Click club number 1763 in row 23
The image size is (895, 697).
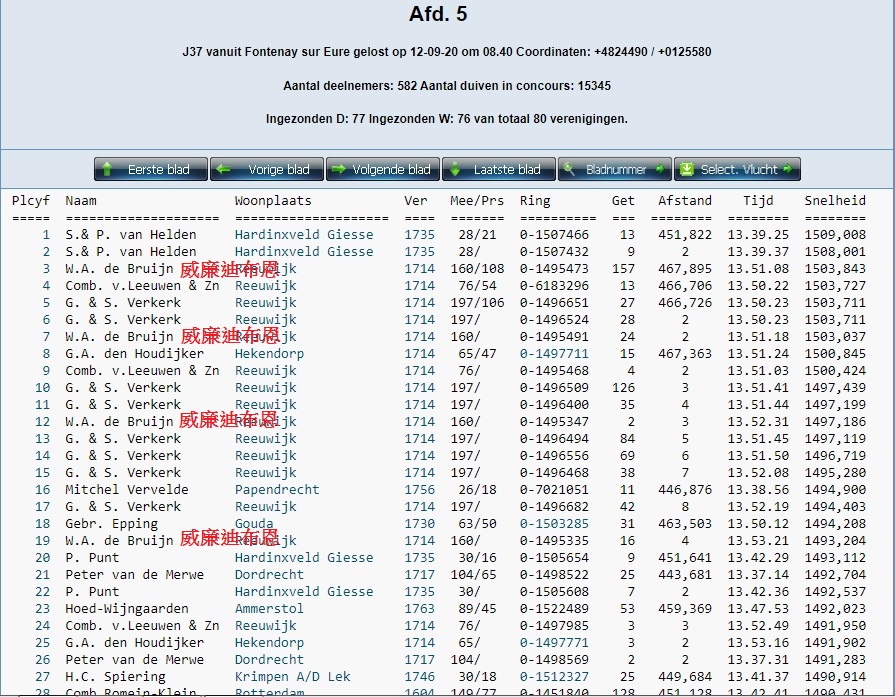(x=420, y=609)
